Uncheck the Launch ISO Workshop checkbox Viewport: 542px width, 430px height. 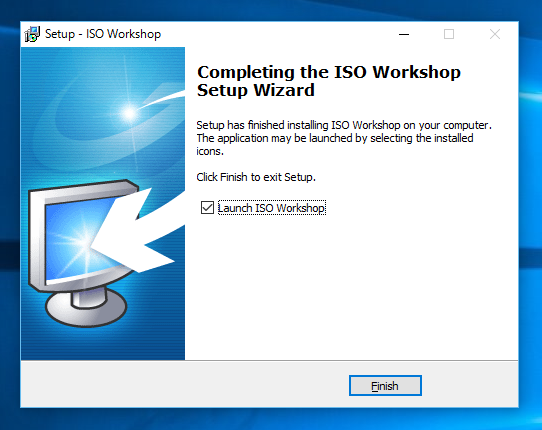coord(207,208)
